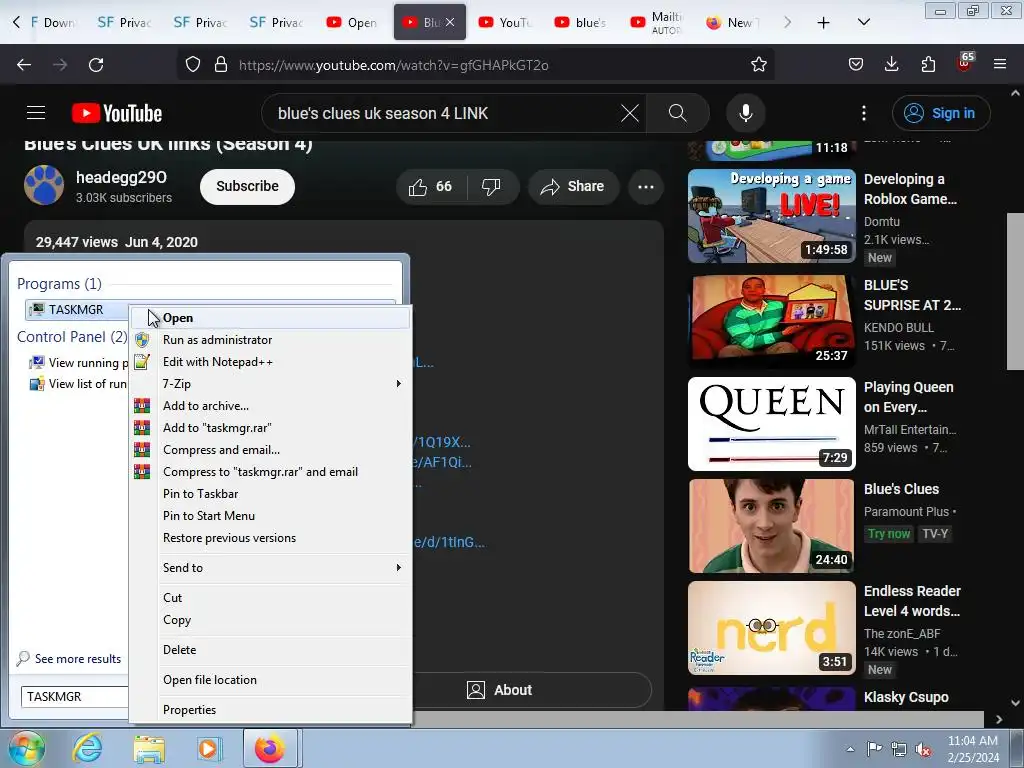Choose Cut in context menu
The image size is (1024, 768).
(x=270, y=598)
